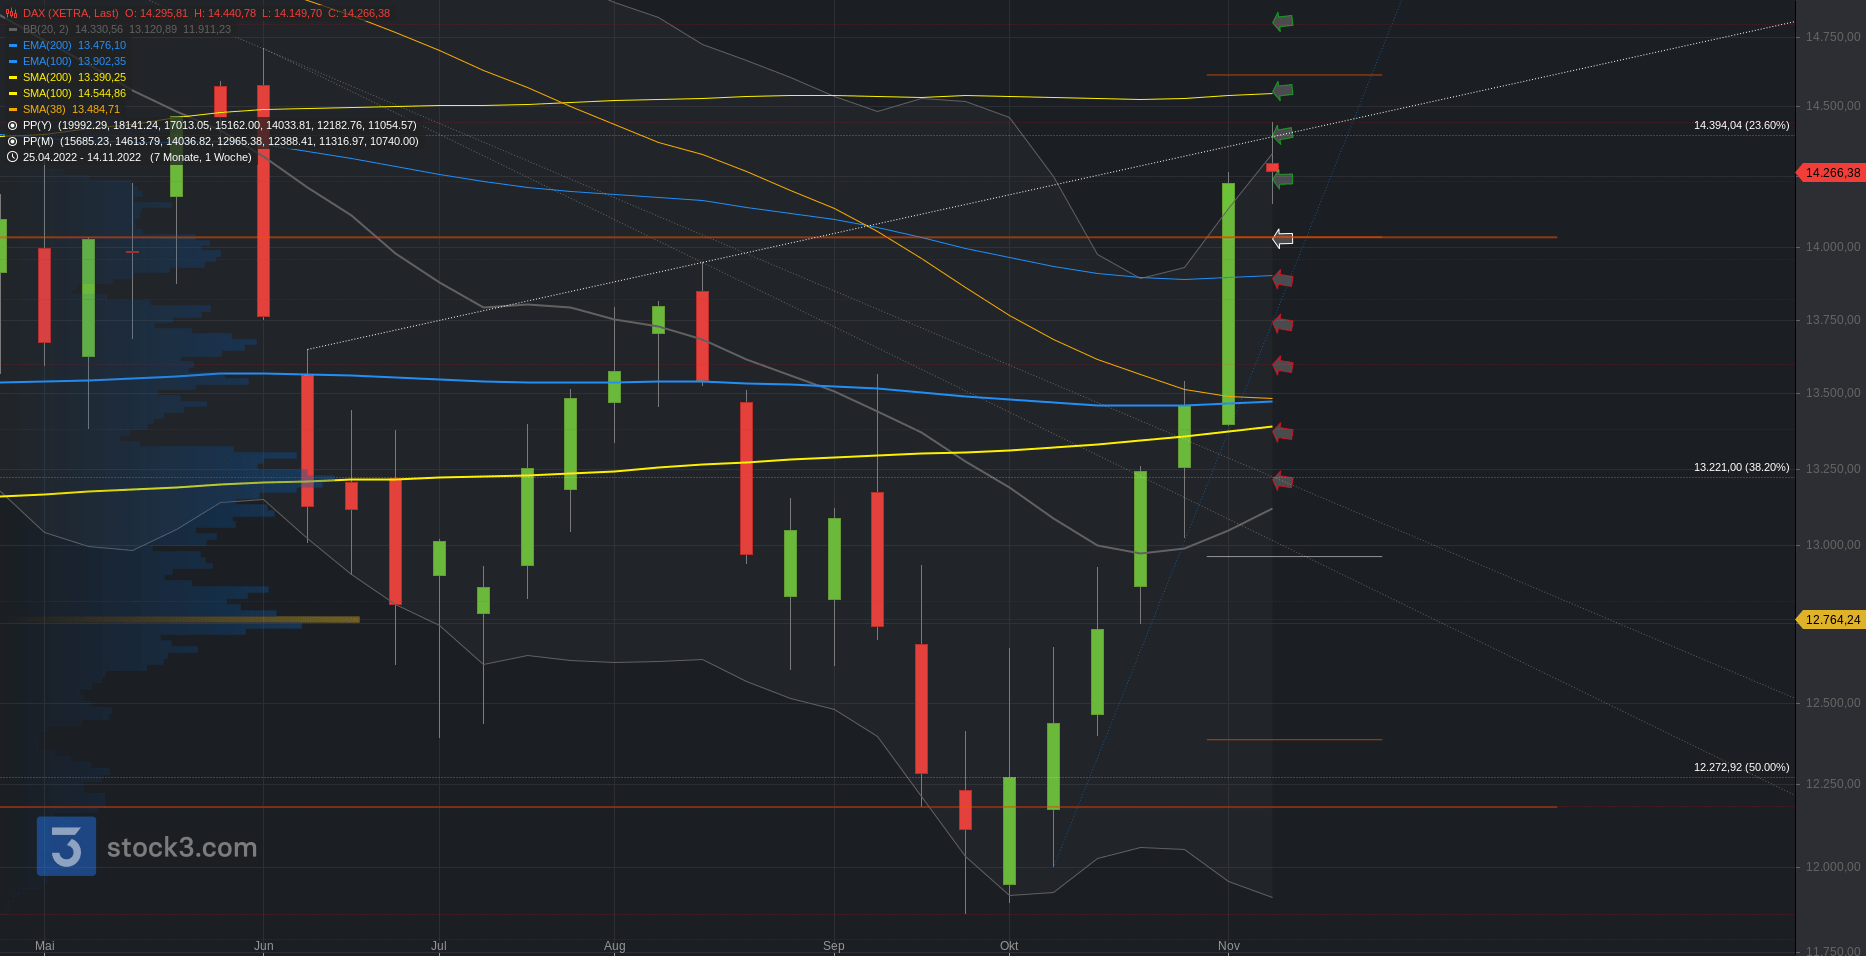Viewport: 1866px width, 956px height.
Task: Click the DAX (XETRA, Last) title label
Action: (x=70, y=13)
